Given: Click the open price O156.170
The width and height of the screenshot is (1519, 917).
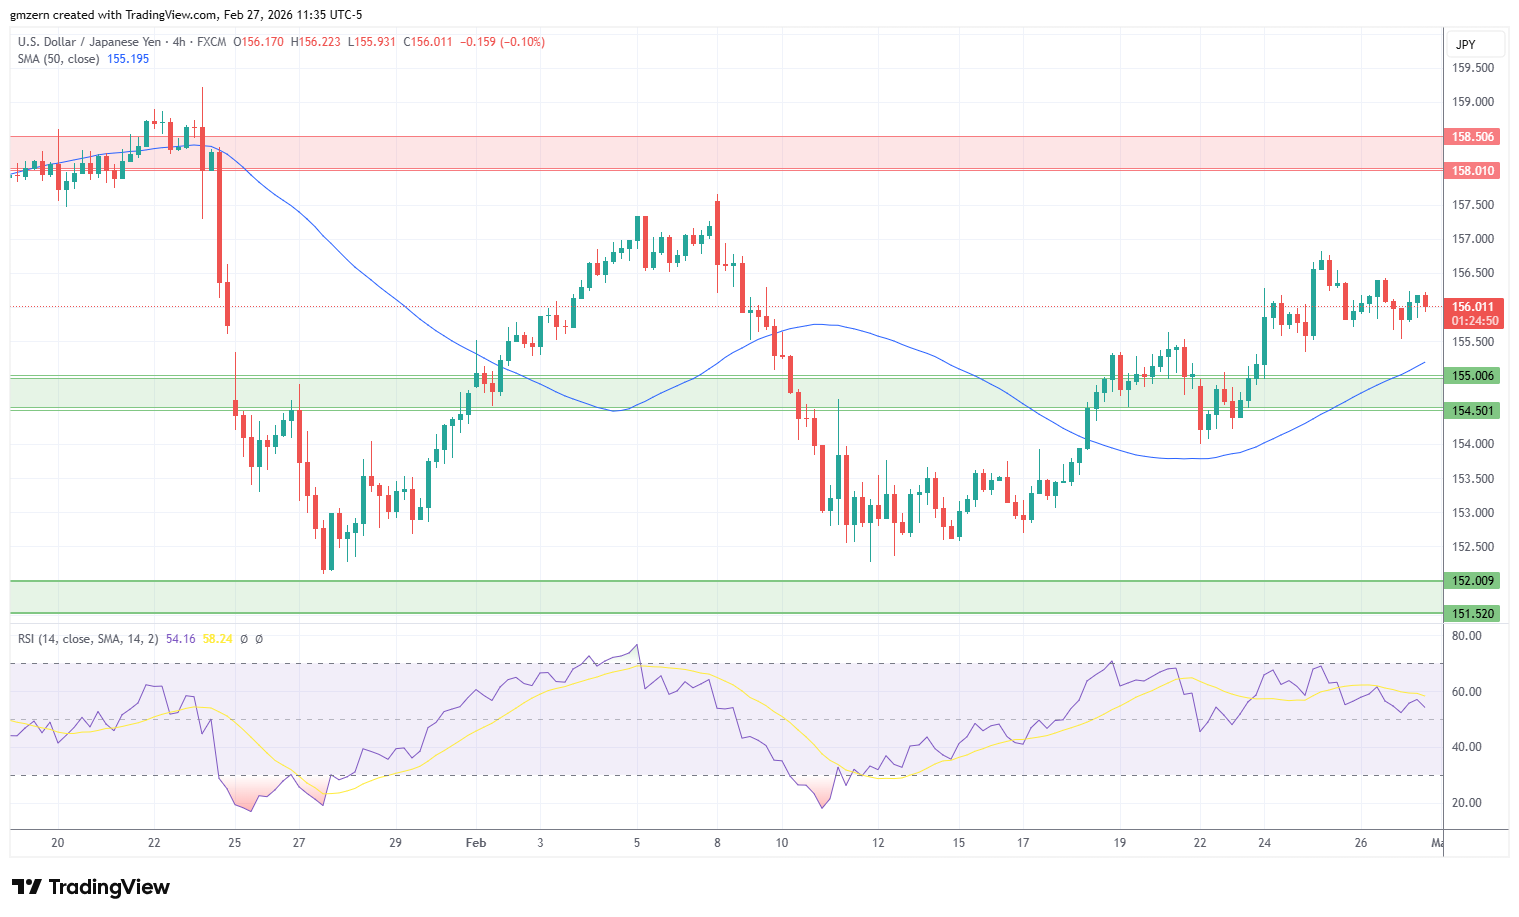Looking at the screenshot, I should tap(258, 42).
